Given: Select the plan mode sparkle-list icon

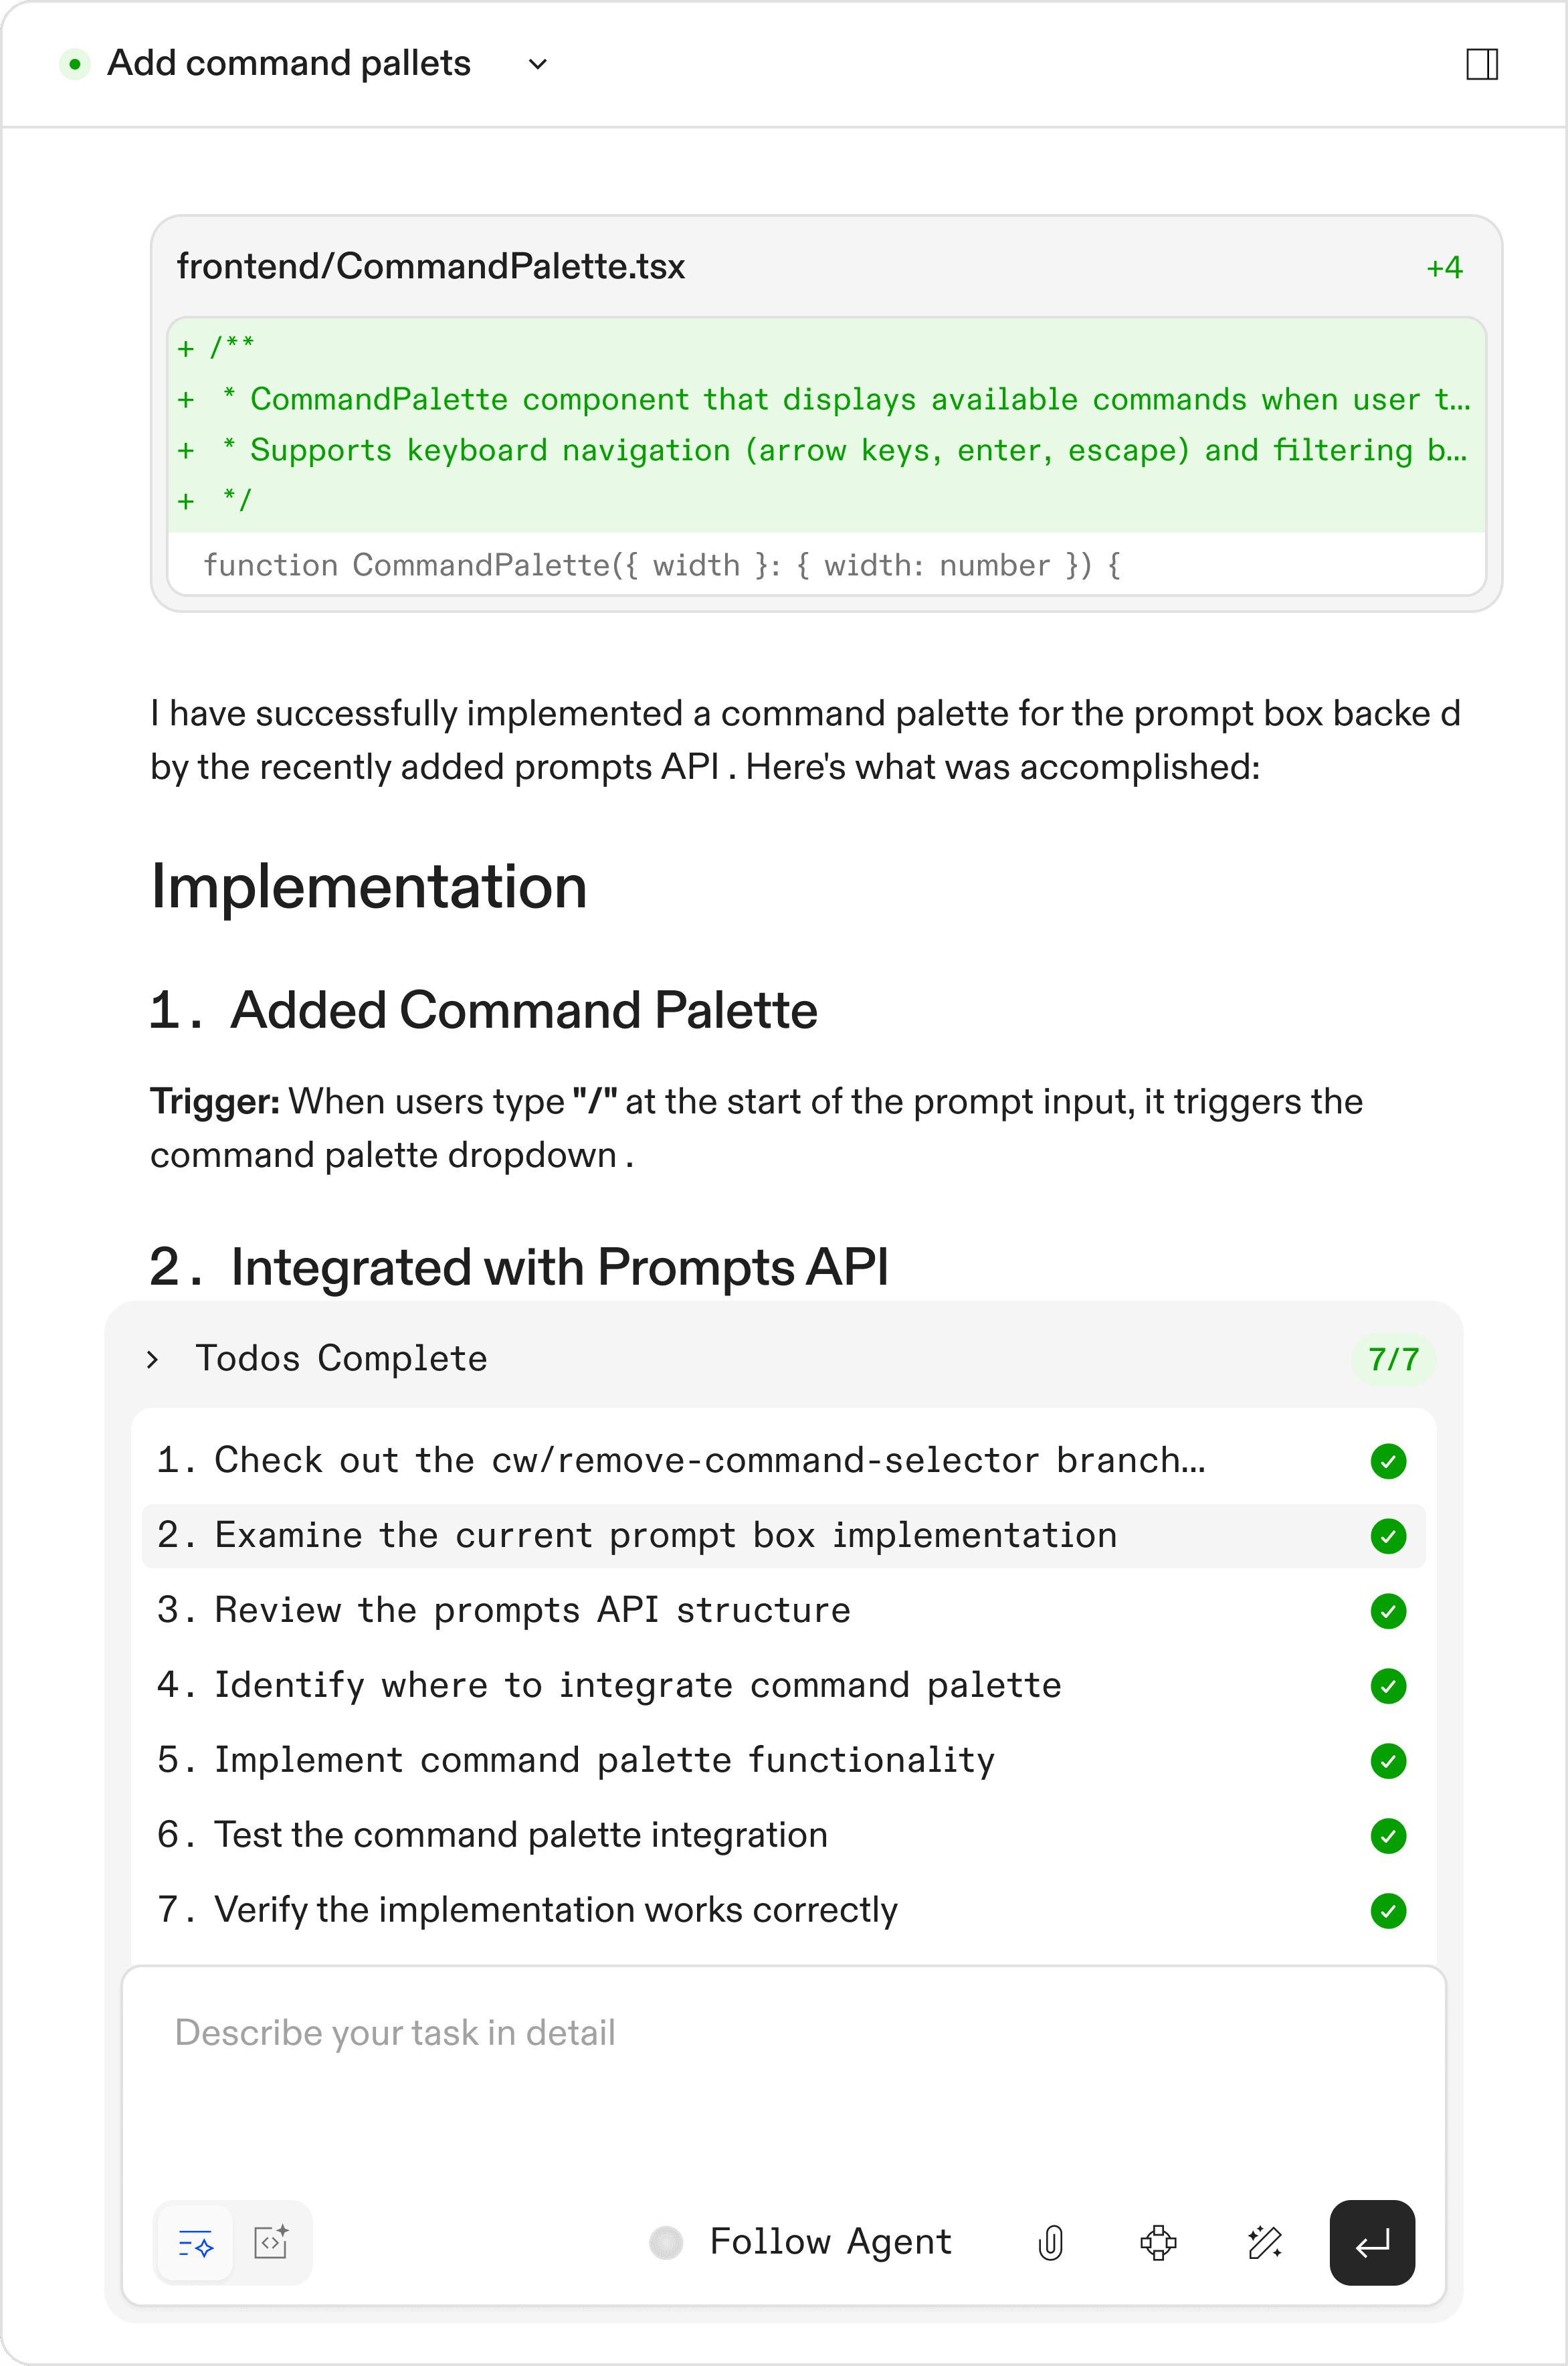Looking at the screenshot, I should [196, 2243].
